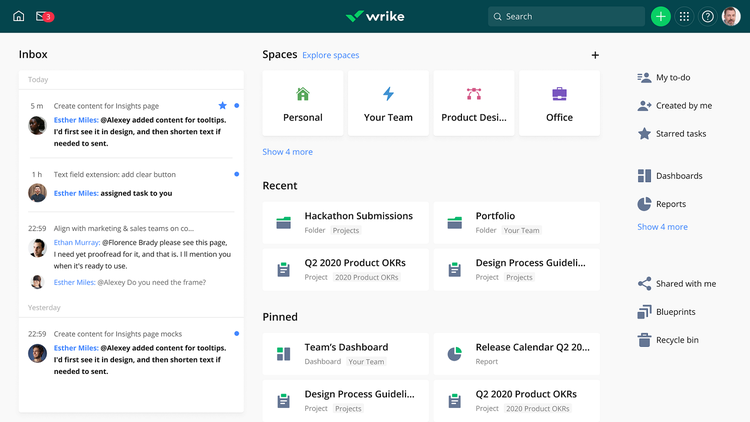Image resolution: width=750 pixels, height=422 pixels.
Task: Open the Office space
Action: [559, 103]
